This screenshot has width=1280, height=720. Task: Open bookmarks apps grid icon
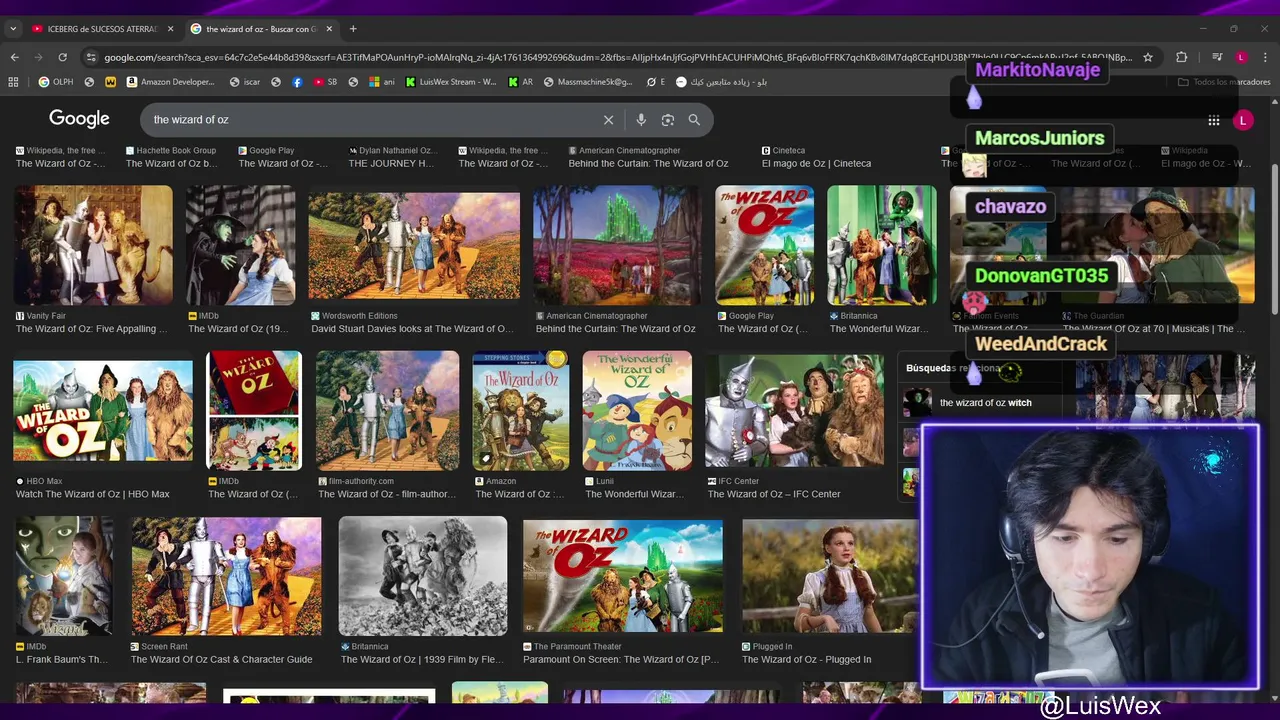click(x=13, y=82)
